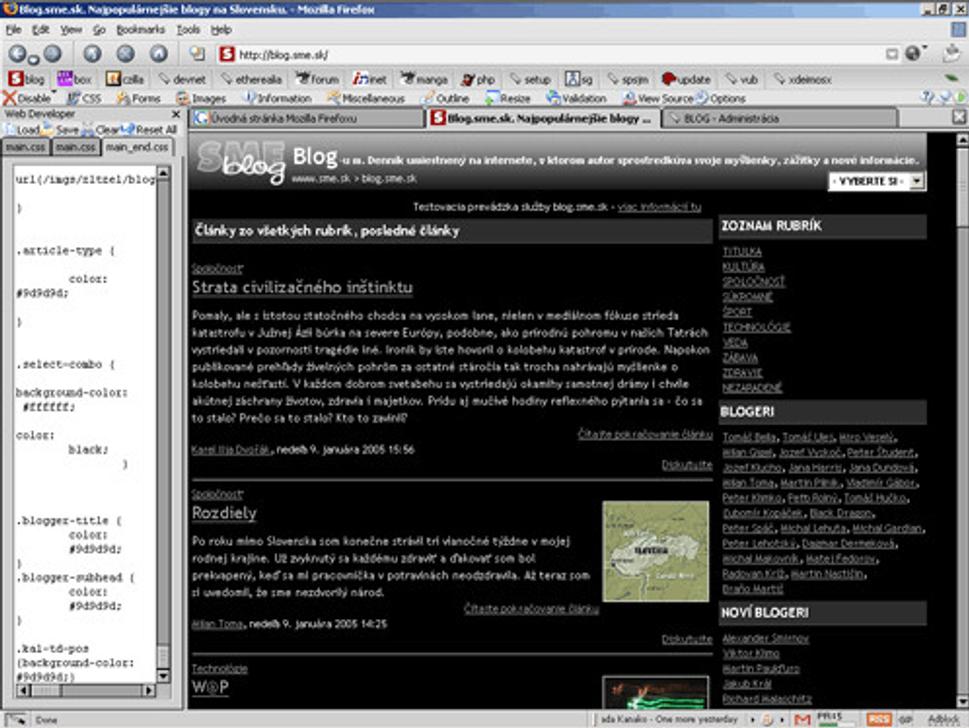This screenshot has width=969, height=728.
Task: Open the 'update' bookmark
Action: click(x=687, y=79)
